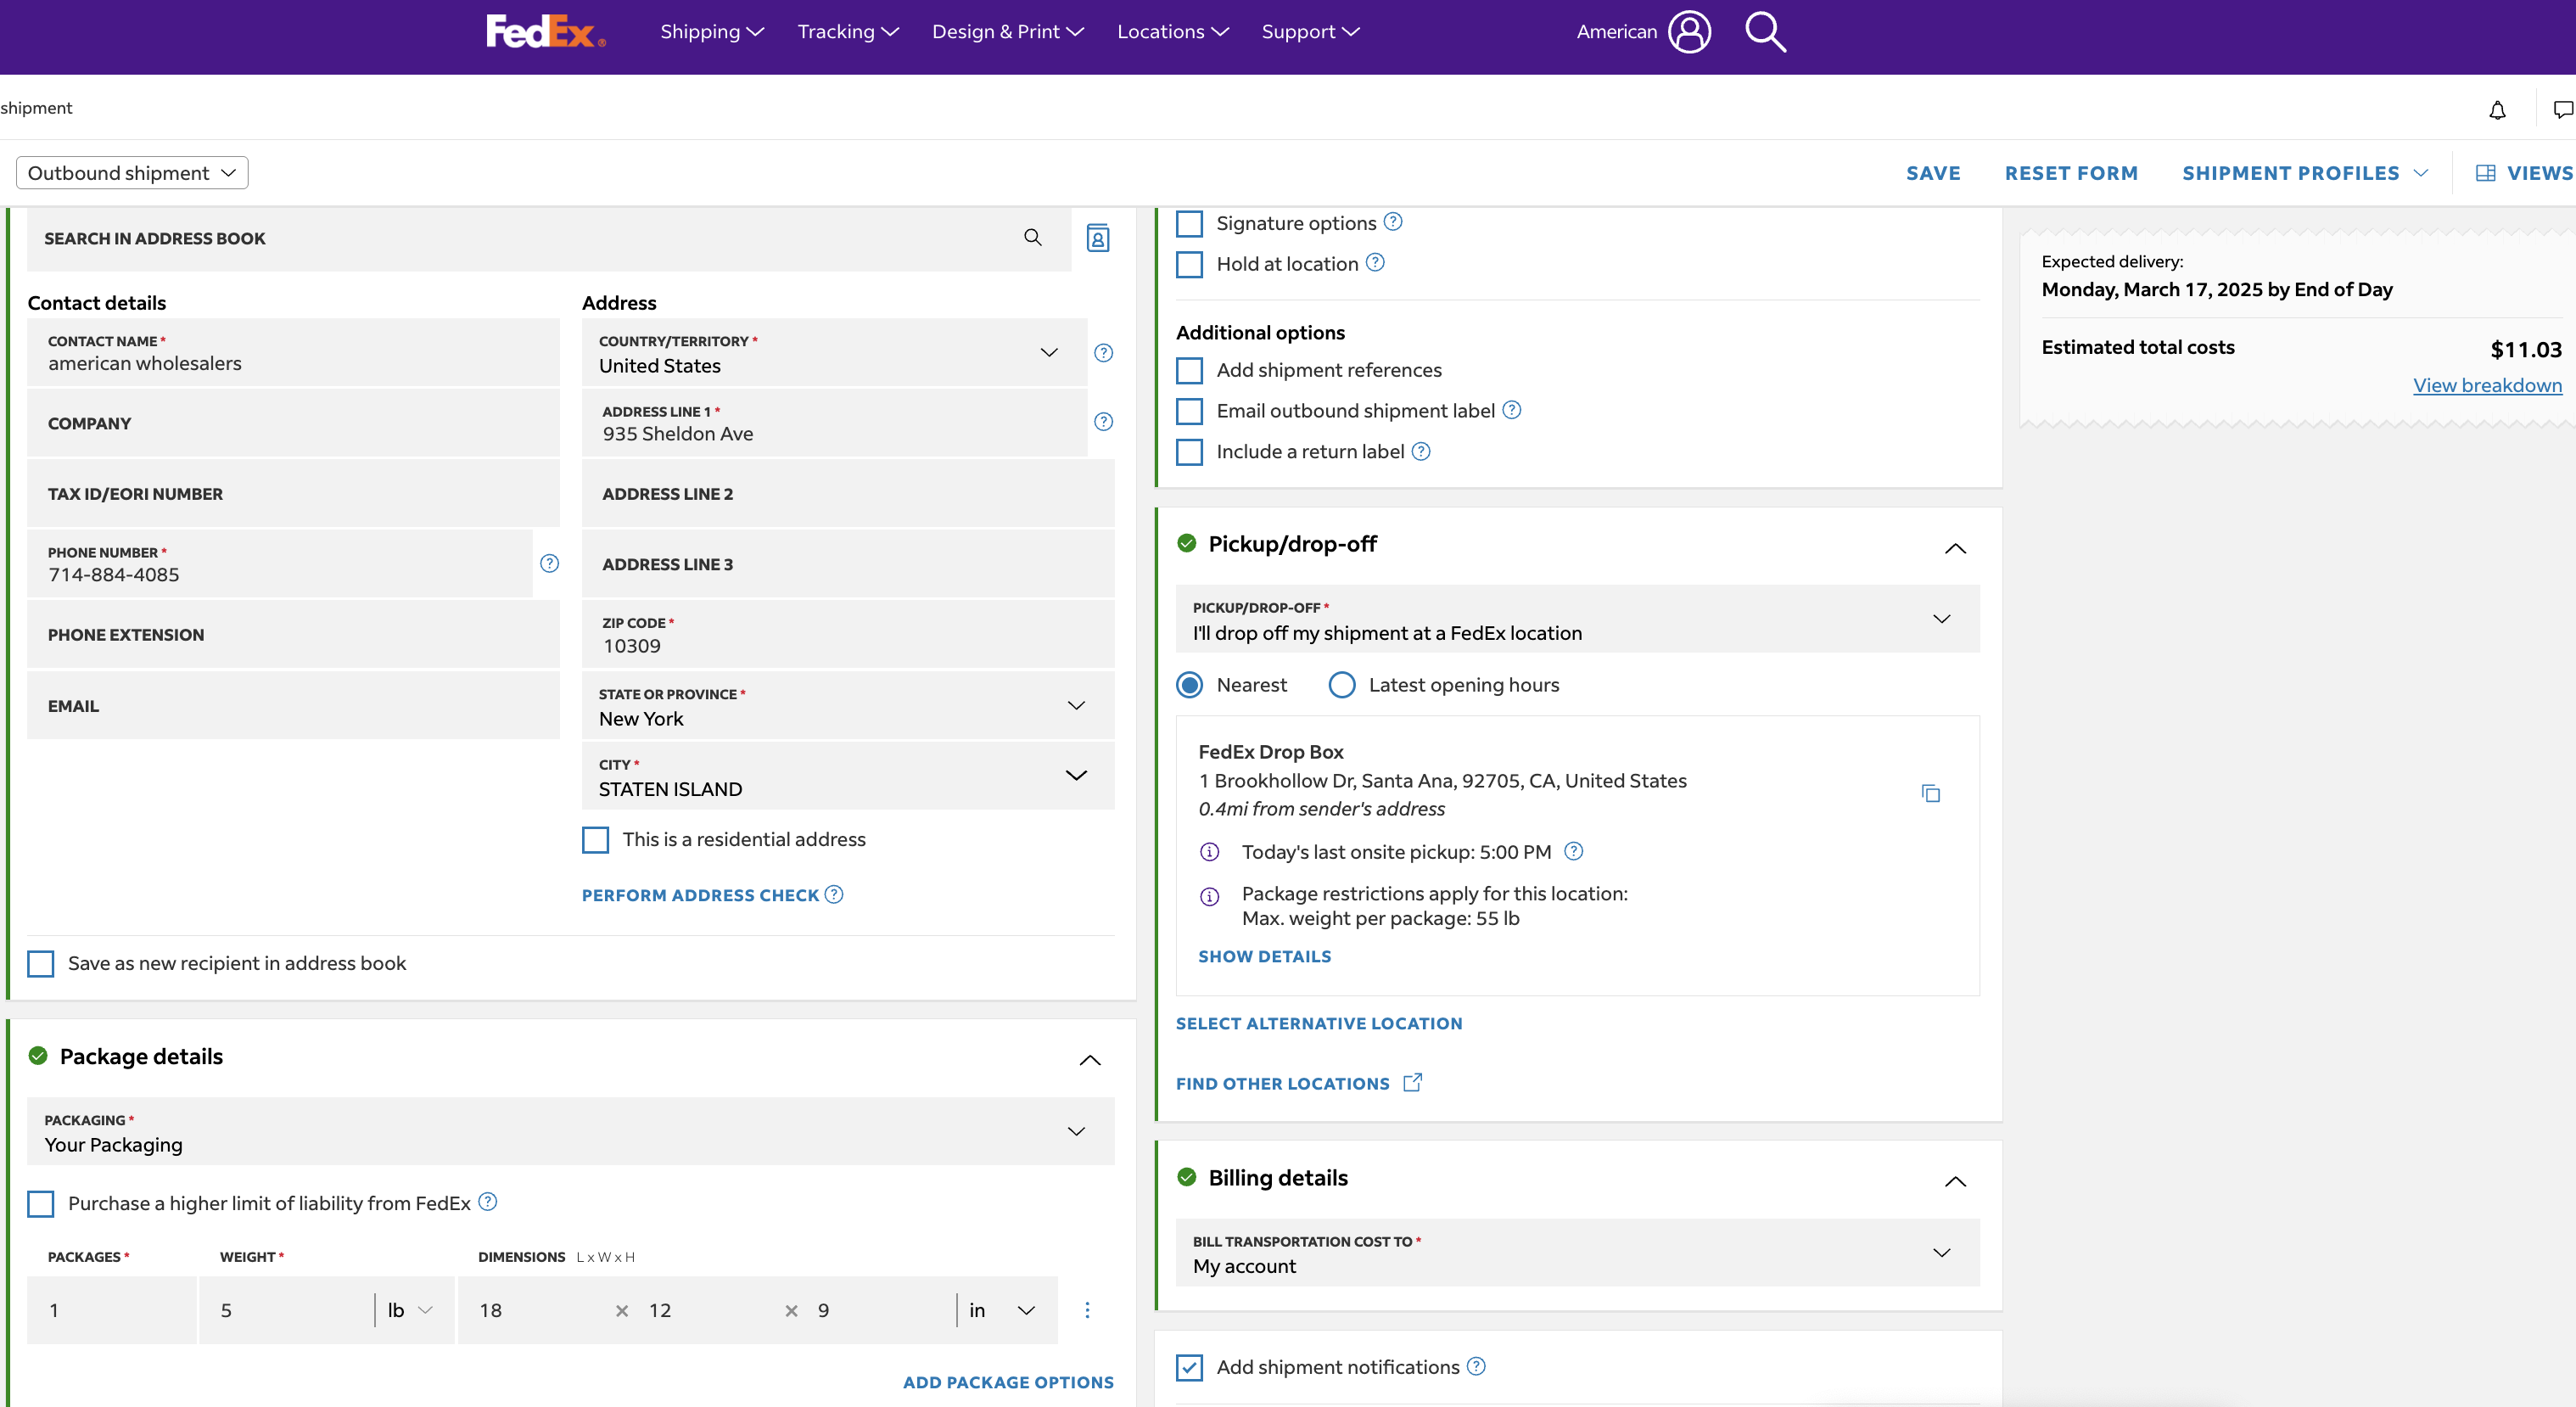Change weight unit from lb

pos(410,1310)
